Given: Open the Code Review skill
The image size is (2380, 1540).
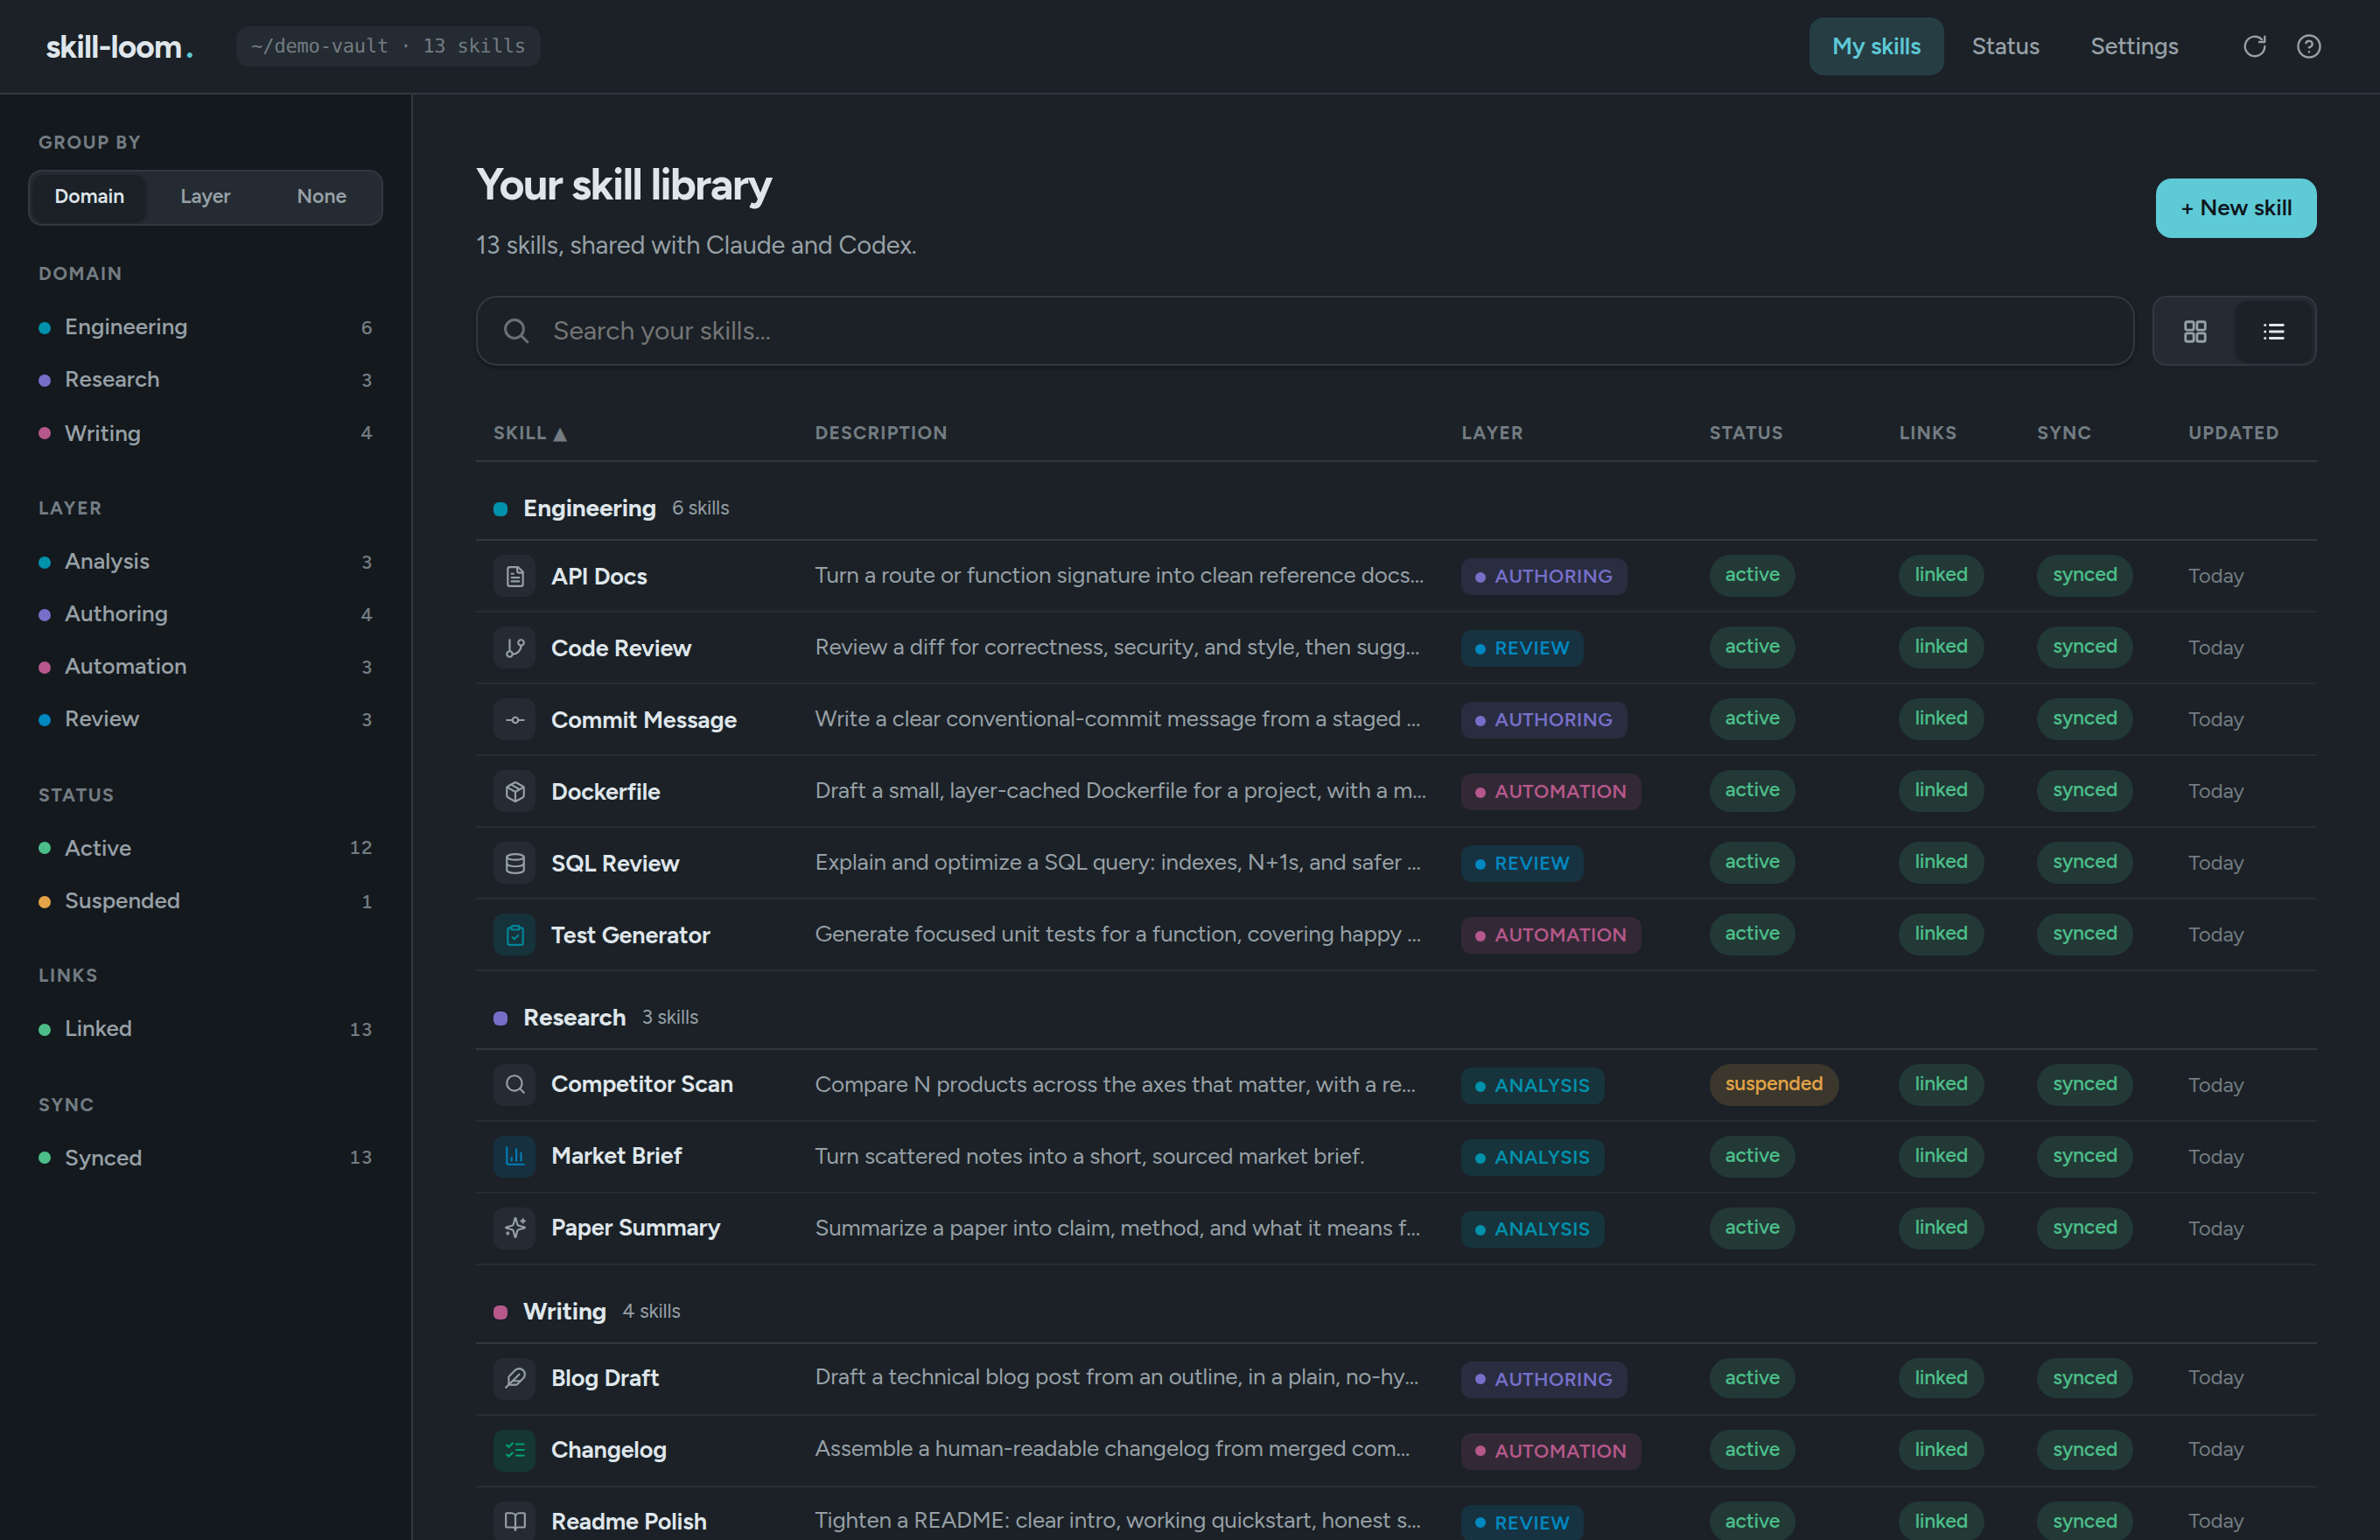Looking at the screenshot, I should point(621,648).
